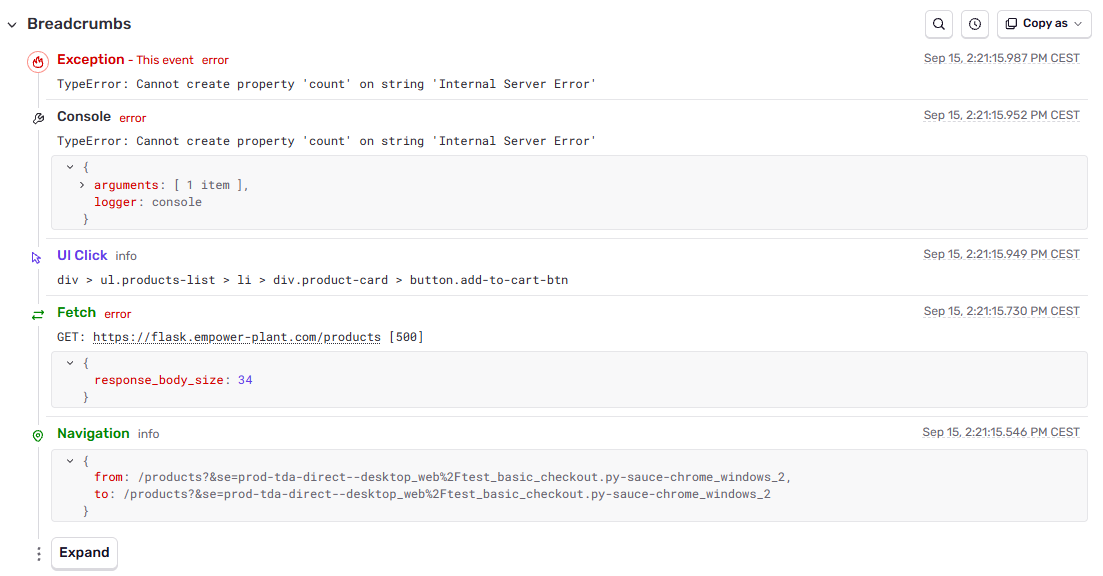Expand hidden breadcrumbs with Expand button
Image resolution: width=1103 pixels, height=576 pixels.
pos(84,553)
